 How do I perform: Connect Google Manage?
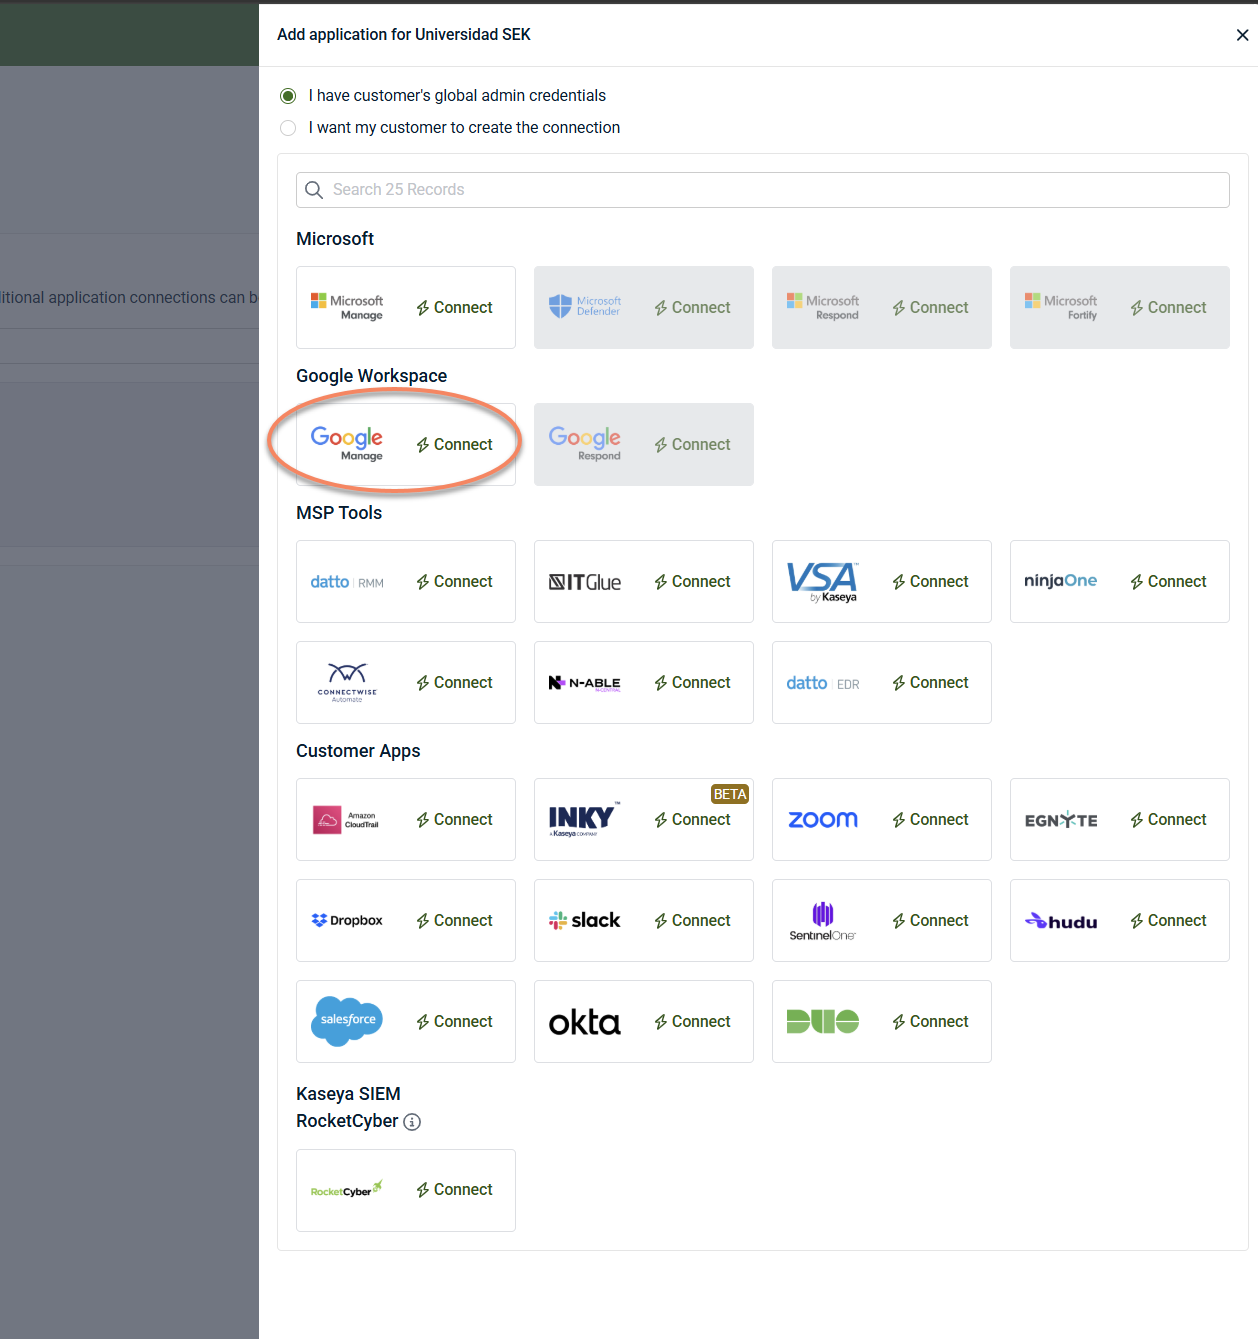point(455,444)
